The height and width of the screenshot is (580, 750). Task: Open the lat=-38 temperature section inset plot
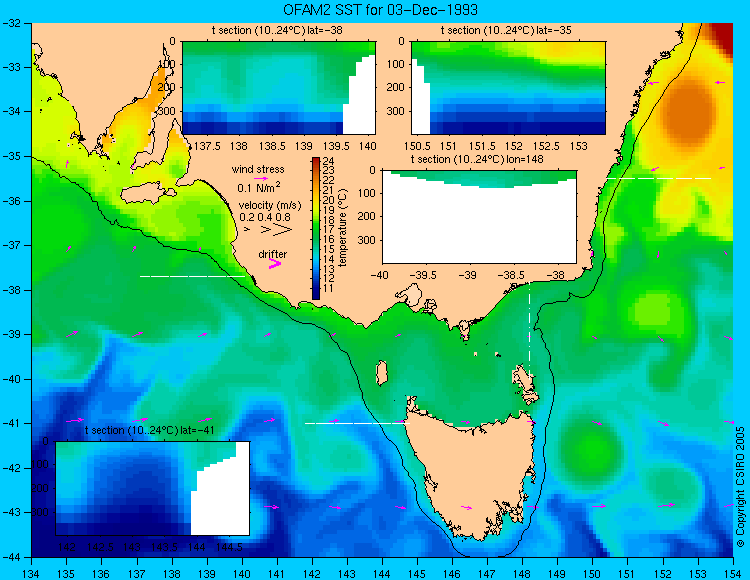point(279,88)
